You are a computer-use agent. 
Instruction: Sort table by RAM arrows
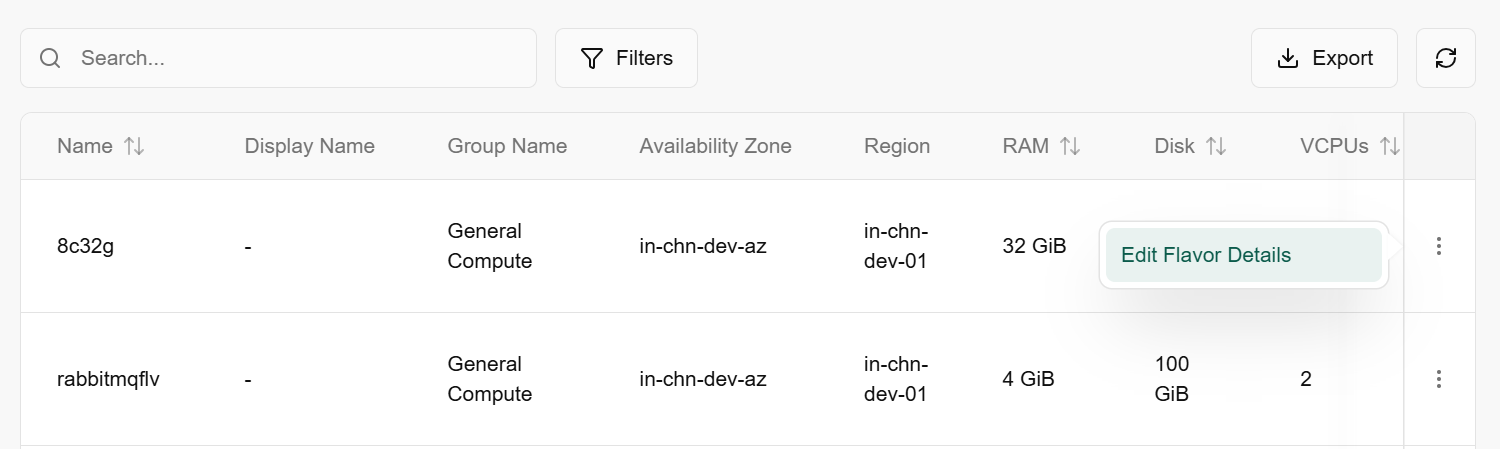[1070, 146]
